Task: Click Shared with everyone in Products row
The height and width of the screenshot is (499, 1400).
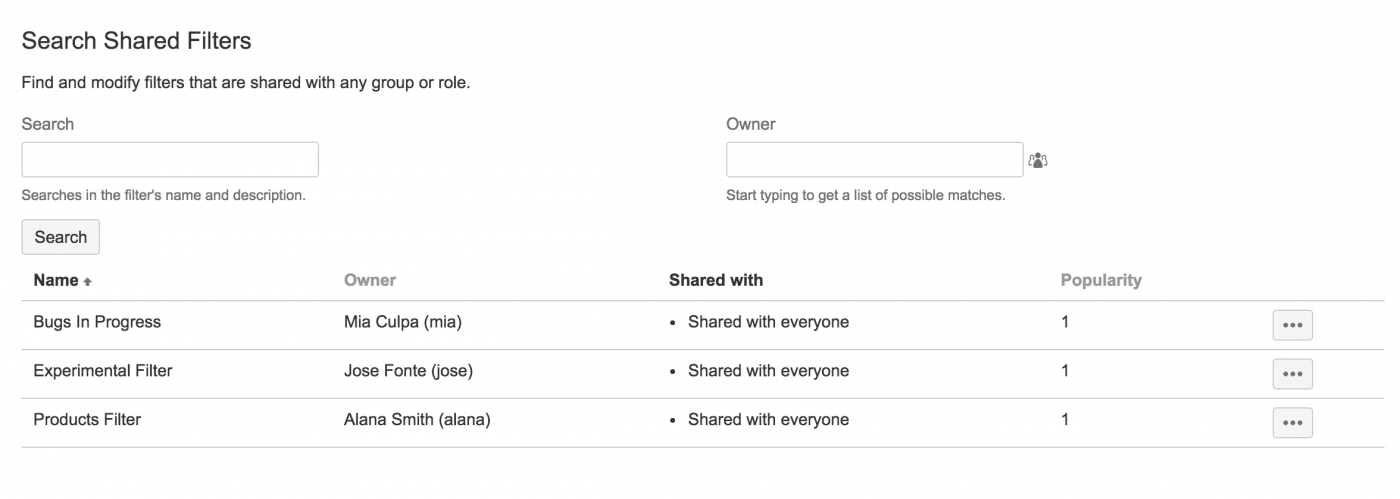Action: [x=768, y=420]
